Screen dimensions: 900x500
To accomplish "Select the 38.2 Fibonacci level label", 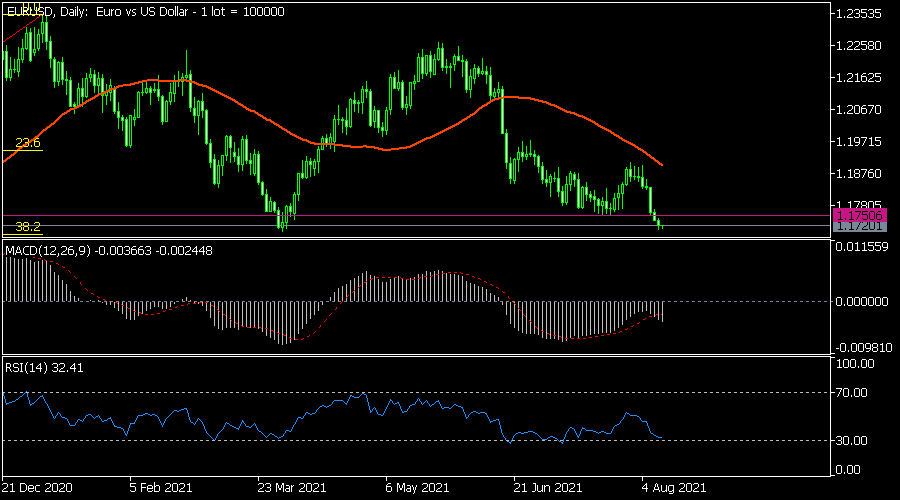I will tap(26, 227).
